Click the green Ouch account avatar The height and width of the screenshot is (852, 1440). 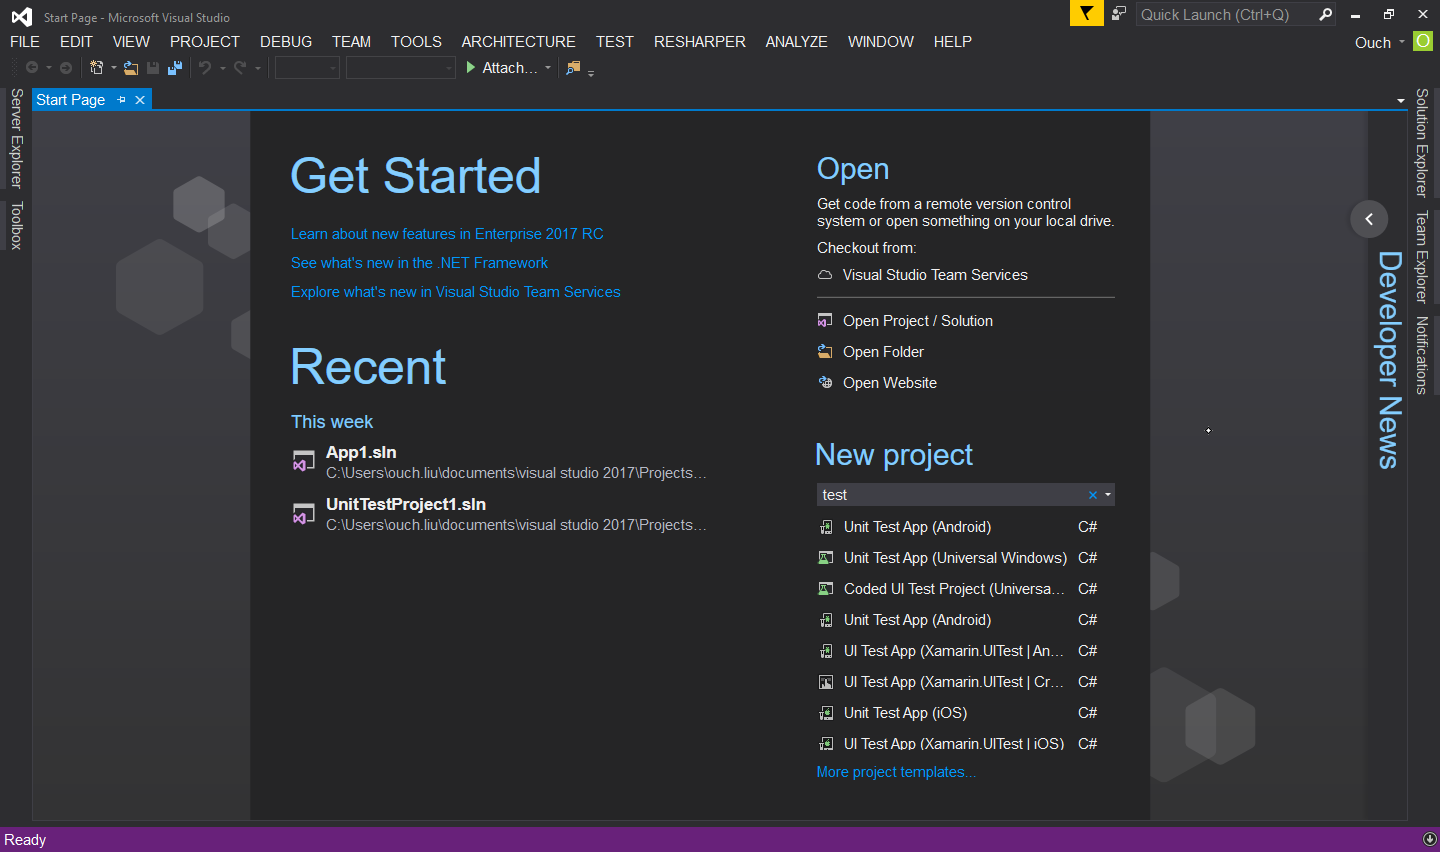1423,41
